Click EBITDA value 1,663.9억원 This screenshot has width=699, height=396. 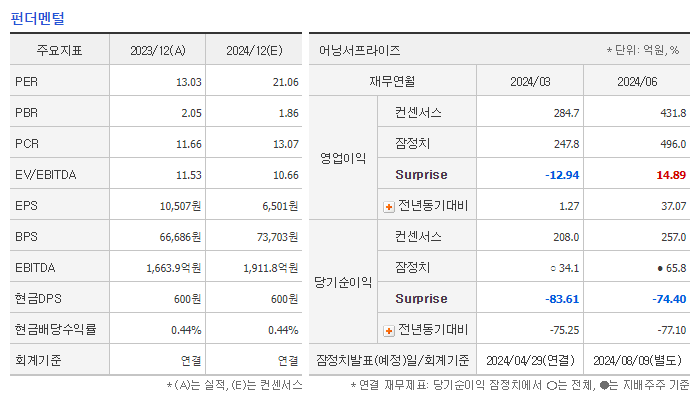coord(173,268)
